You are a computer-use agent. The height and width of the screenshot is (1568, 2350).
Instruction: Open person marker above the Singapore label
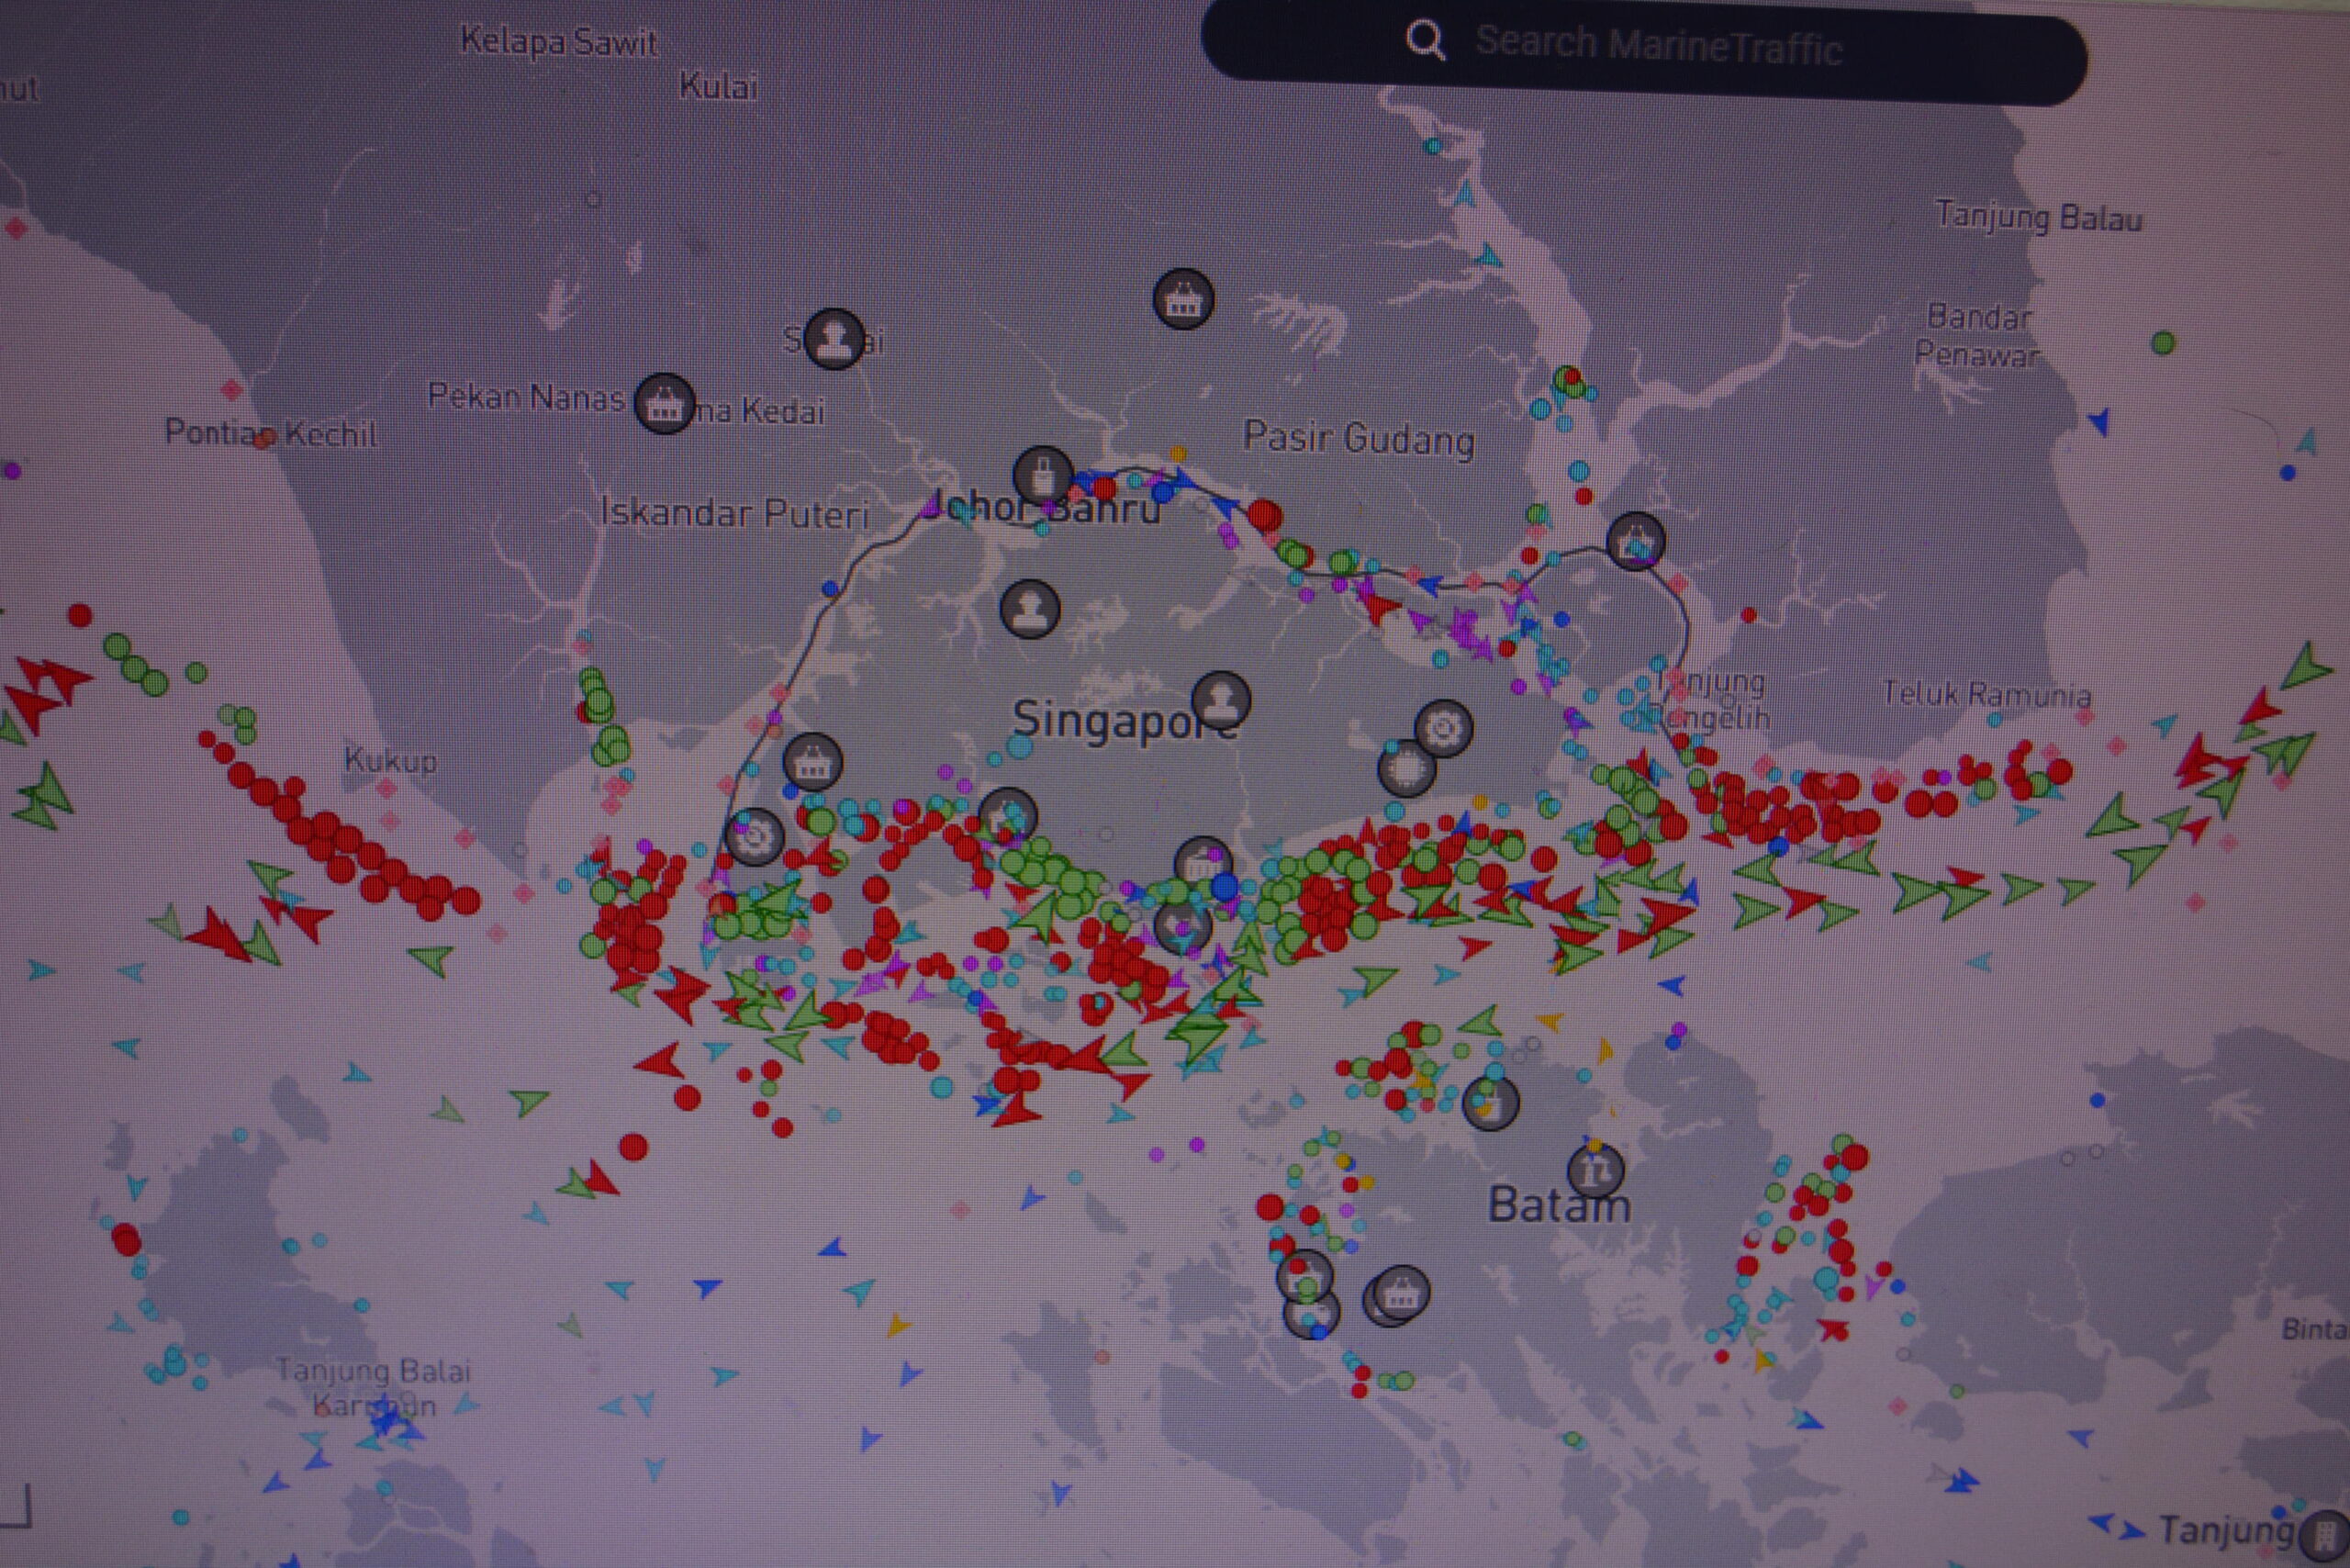(x=1030, y=608)
